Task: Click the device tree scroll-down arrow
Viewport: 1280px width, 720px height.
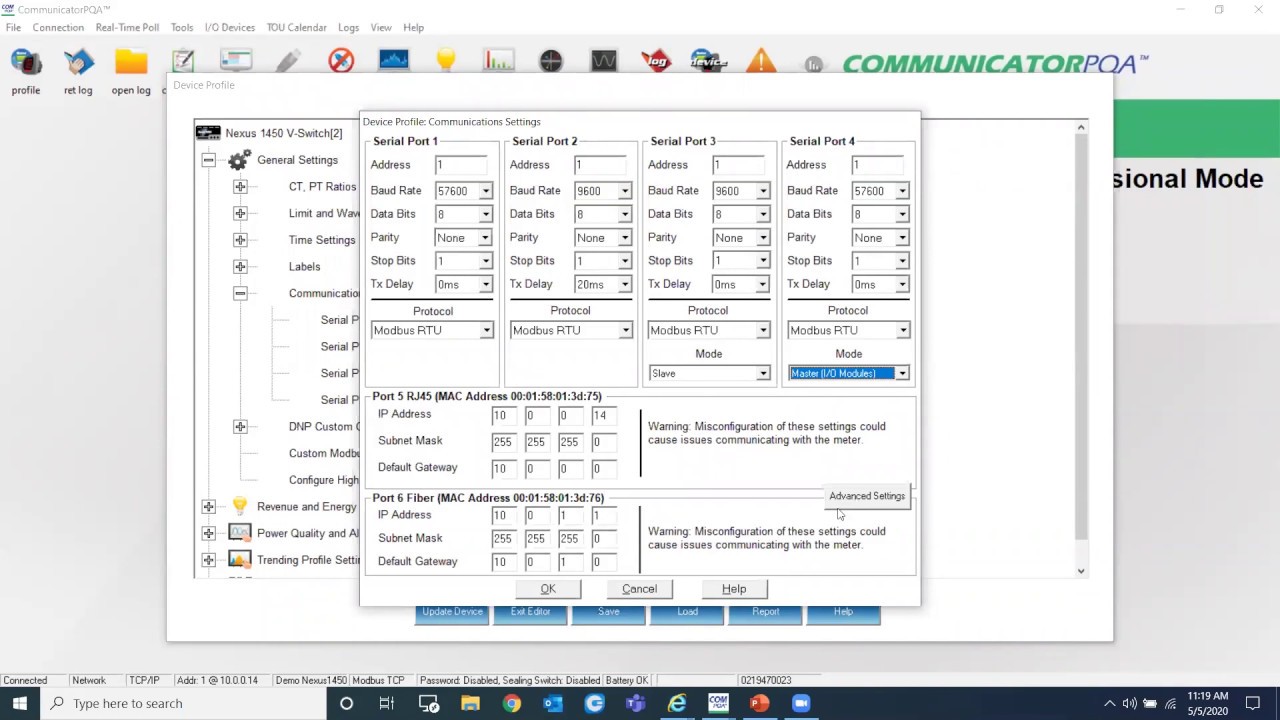Action: point(1081,571)
